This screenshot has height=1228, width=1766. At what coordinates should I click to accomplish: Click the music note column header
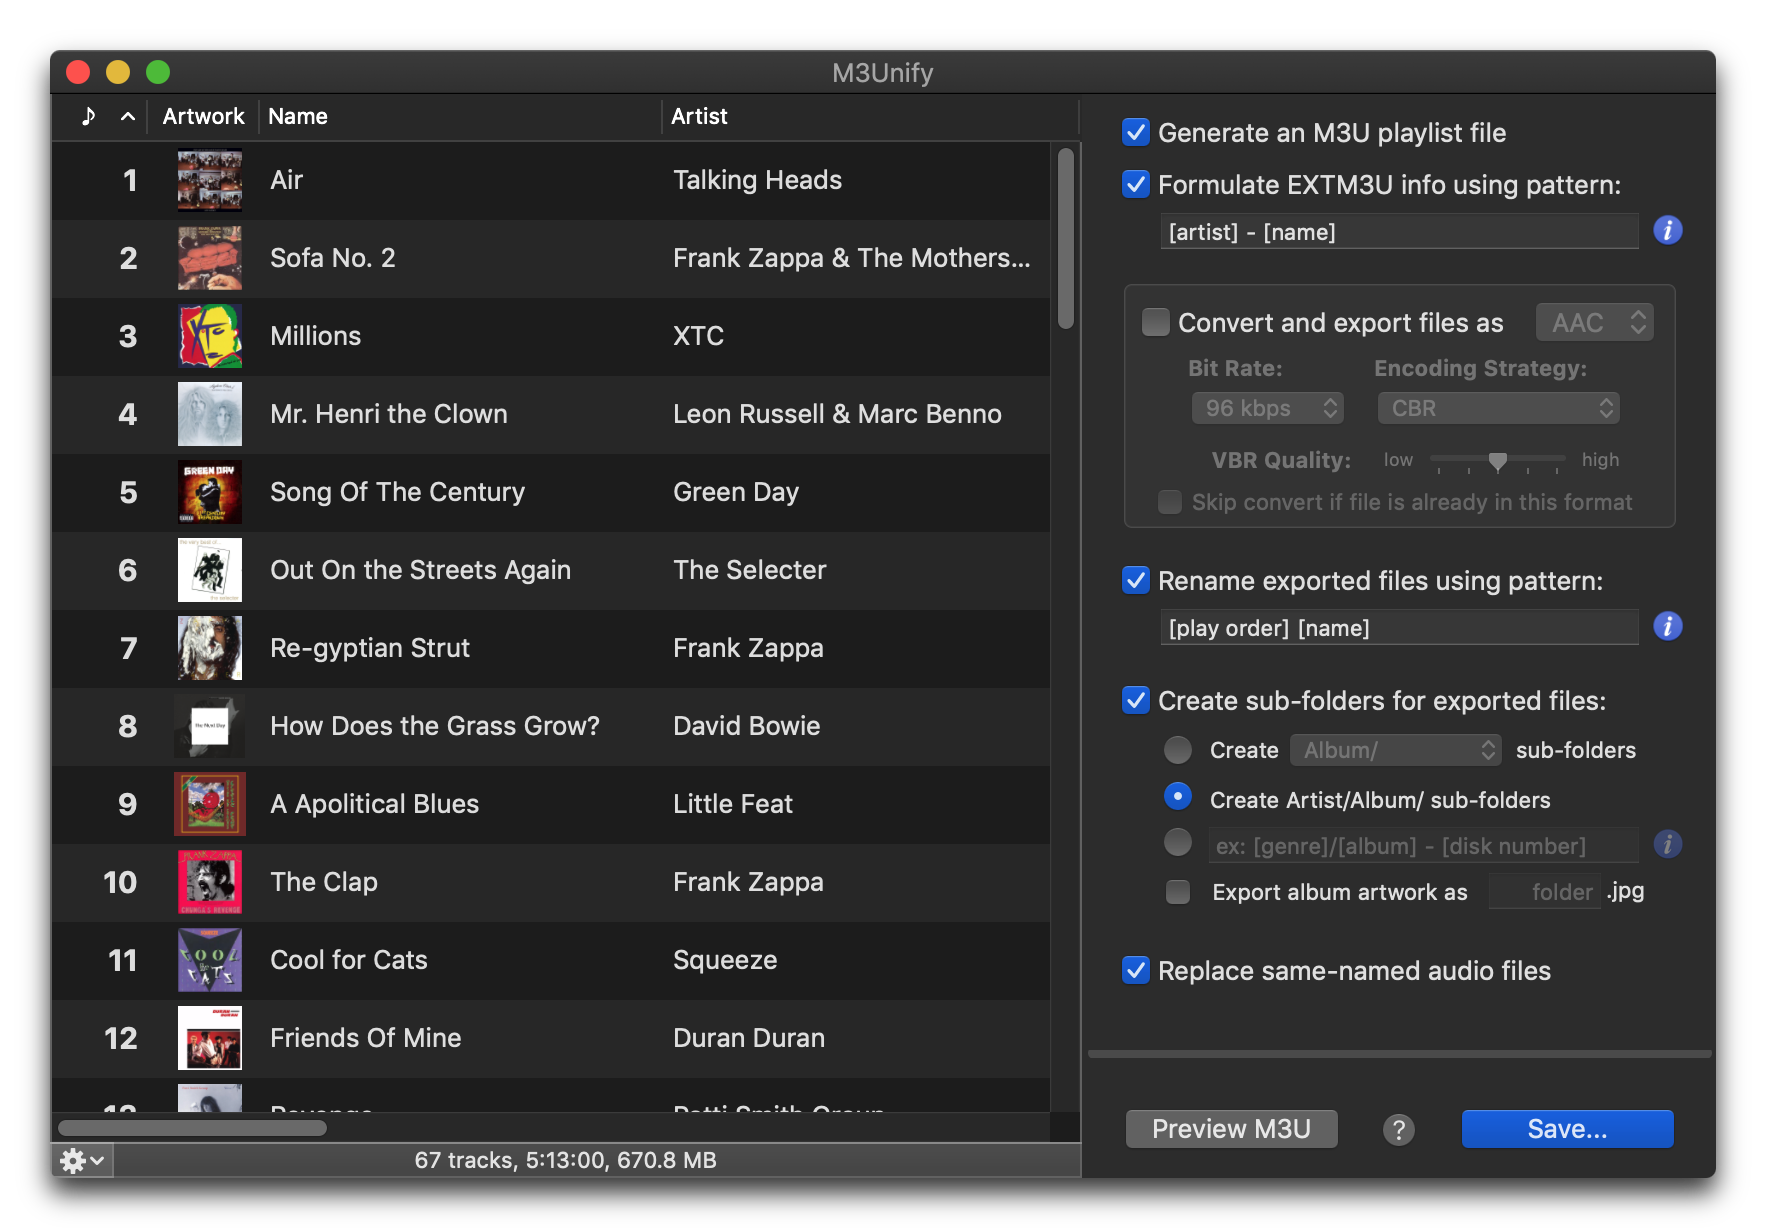pyautogui.click(x=89, y=116)
